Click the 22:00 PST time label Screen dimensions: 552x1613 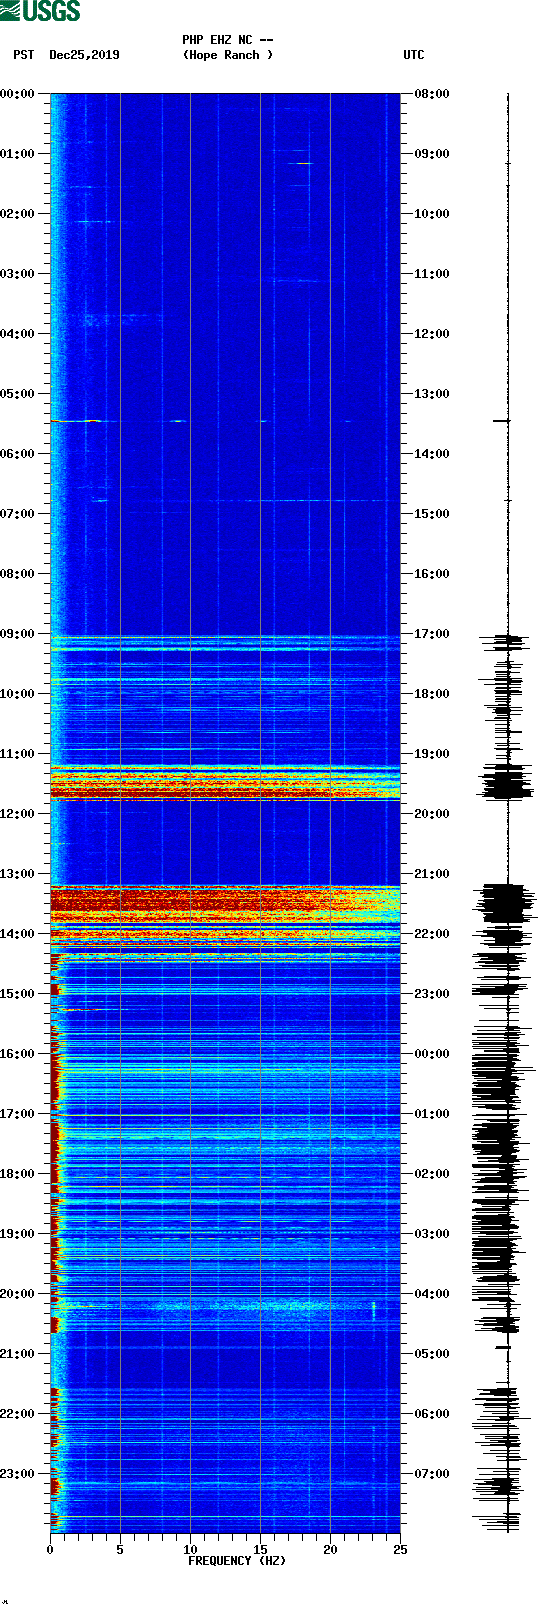click(18, 1414)
